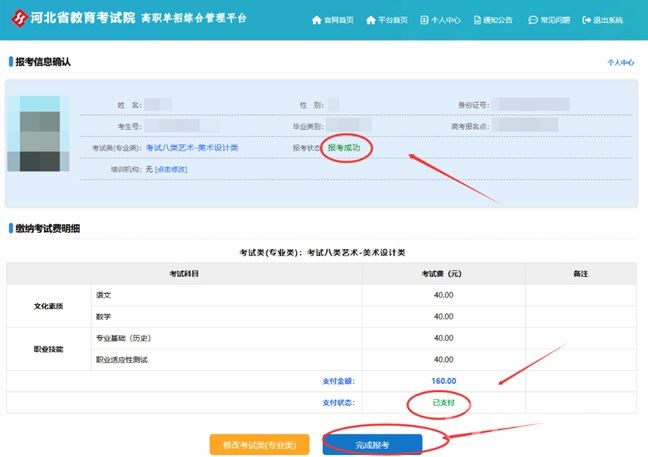Click the document icon beside 通知公告
648x457 pixels.
(477, 20)
